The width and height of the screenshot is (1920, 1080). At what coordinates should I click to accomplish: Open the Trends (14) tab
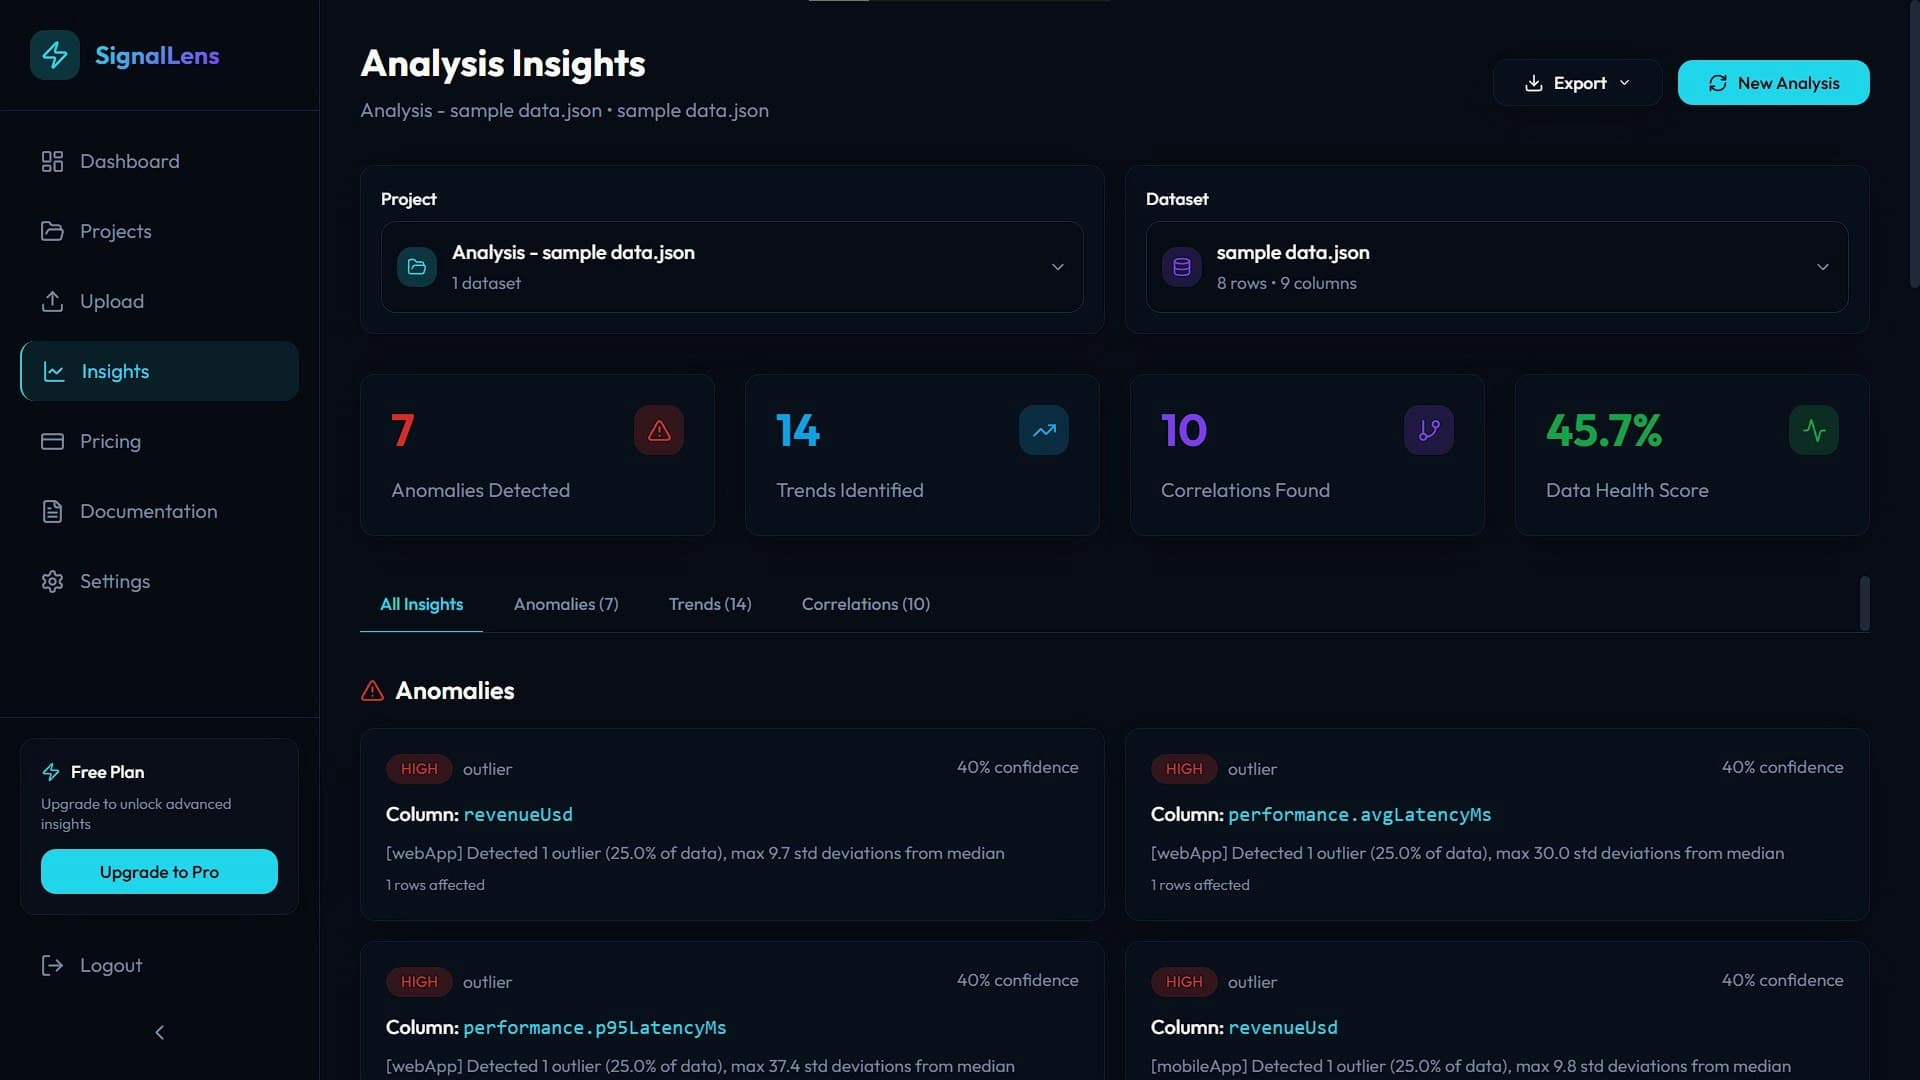click(x=710, y=604)
